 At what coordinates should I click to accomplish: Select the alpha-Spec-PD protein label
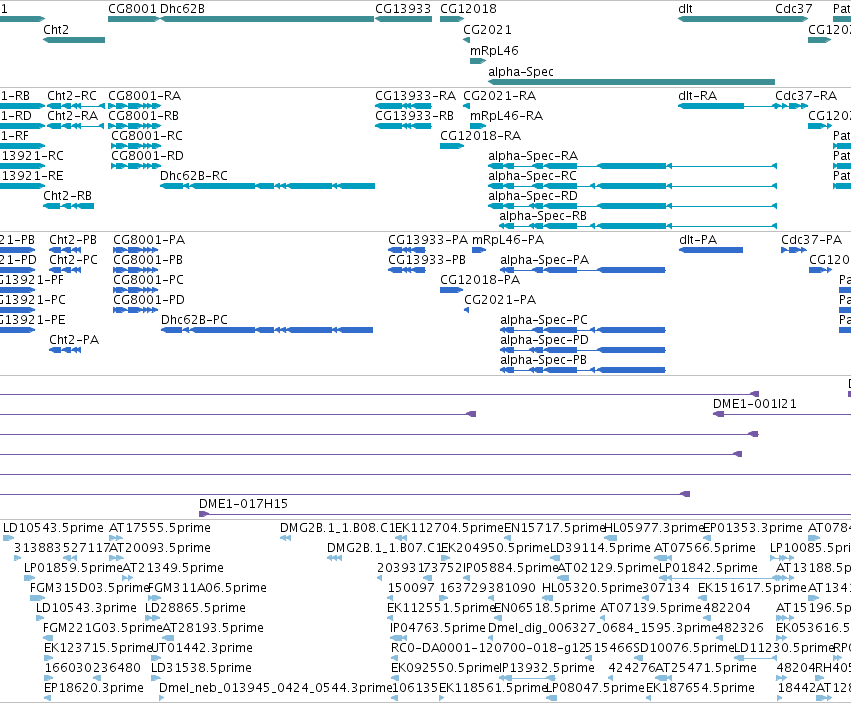click(544, 340)
